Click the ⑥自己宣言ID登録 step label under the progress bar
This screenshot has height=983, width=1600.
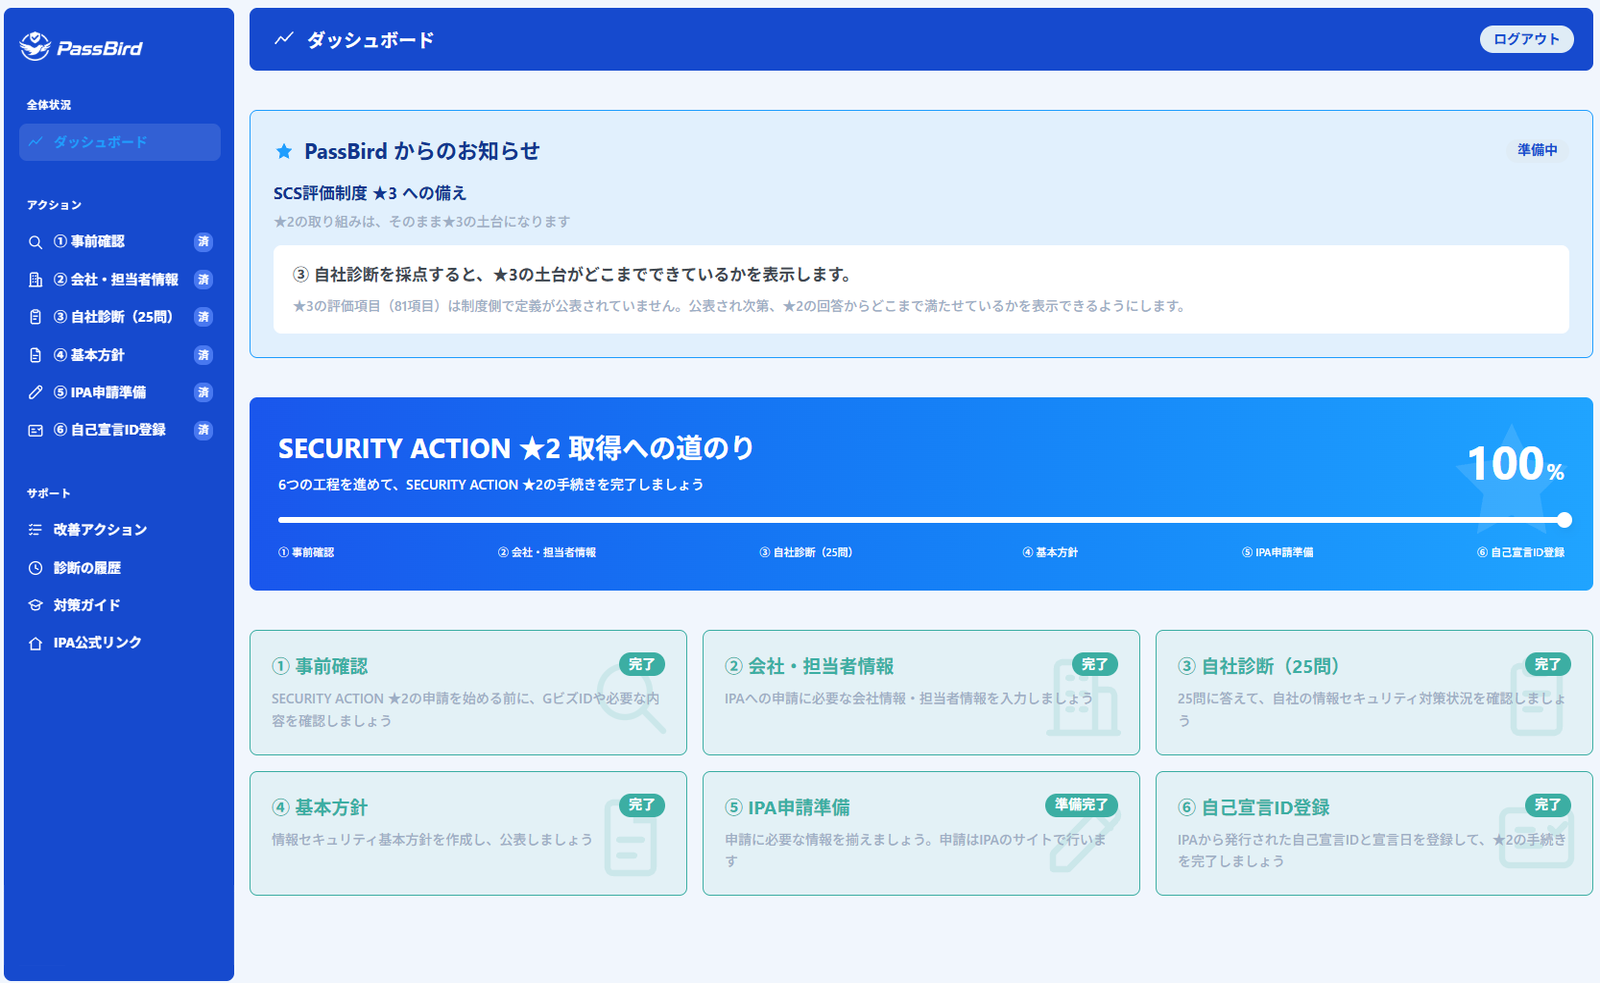(1521, 552)
